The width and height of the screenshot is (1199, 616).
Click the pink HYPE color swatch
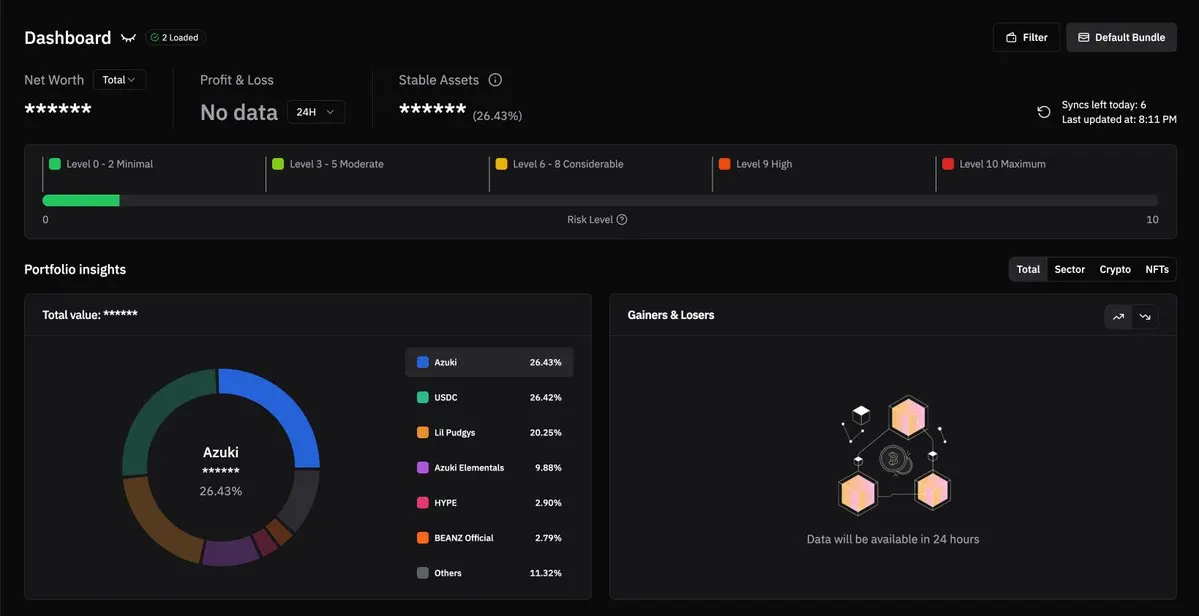pos(423,503)
